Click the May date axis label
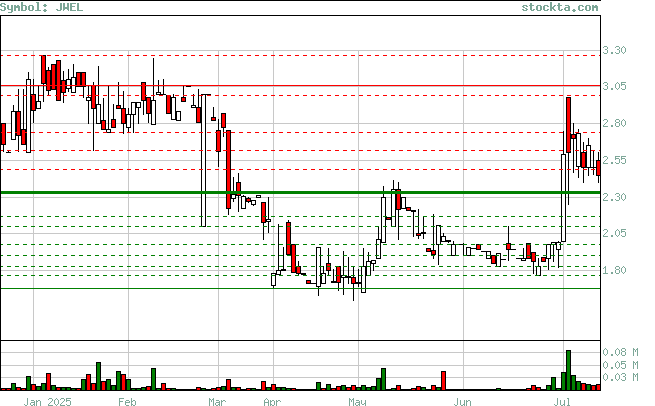 [357, 402]
